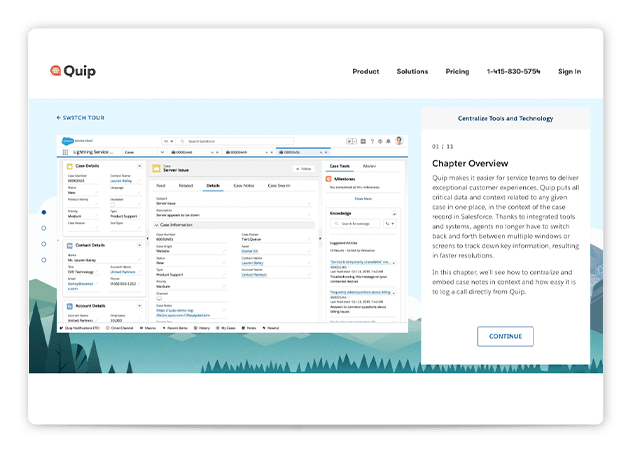The width and height of the screenshot is (632, 456).
Task: Click the Continue button
Action: point(505,336)
